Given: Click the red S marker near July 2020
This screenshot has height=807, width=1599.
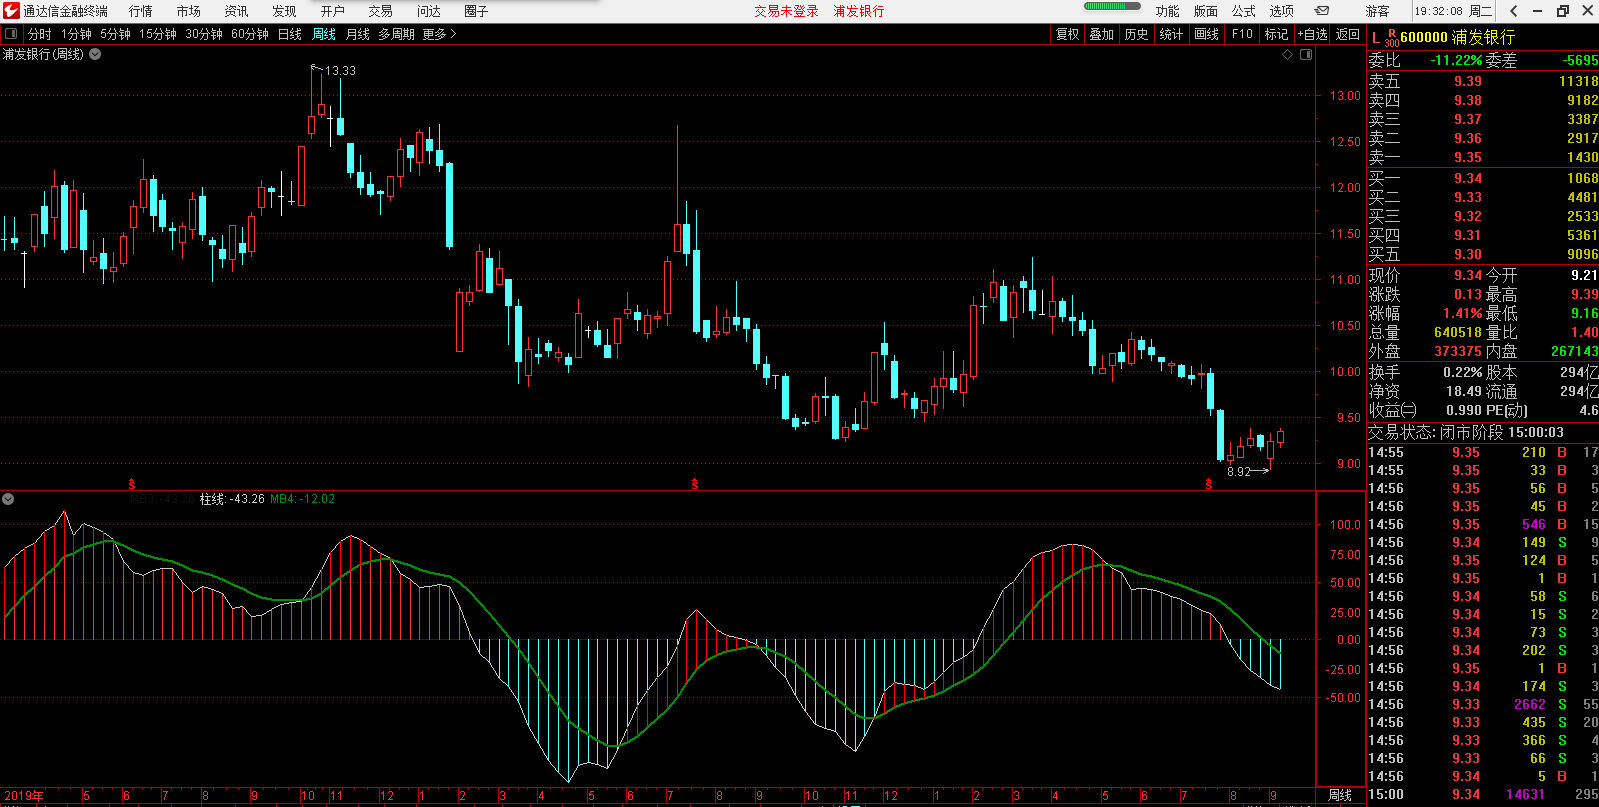Looking at the screenshot, I should point(695,484).
